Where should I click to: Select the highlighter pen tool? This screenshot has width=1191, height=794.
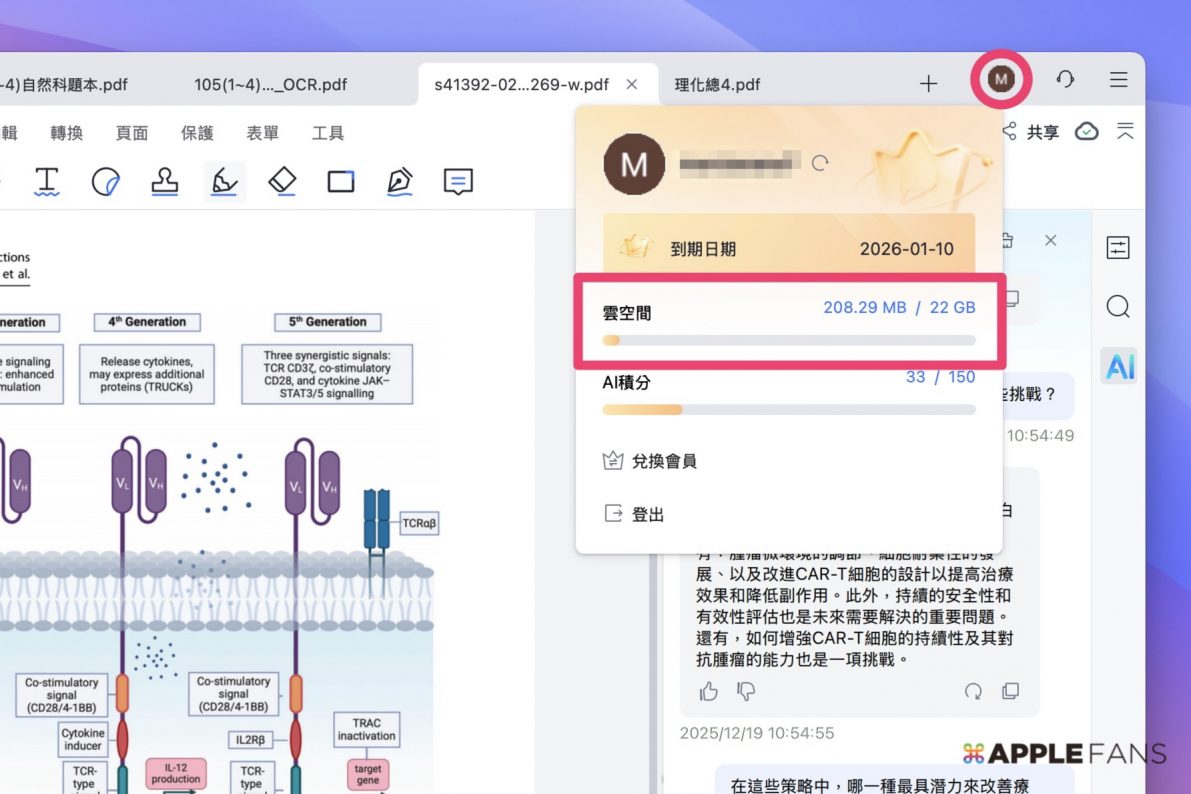click(x=224, y=181)
